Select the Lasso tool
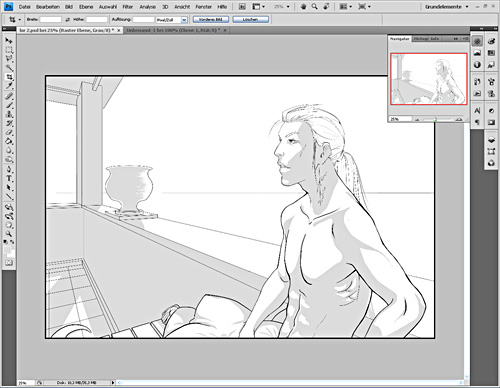 click(x=9, y=59)
